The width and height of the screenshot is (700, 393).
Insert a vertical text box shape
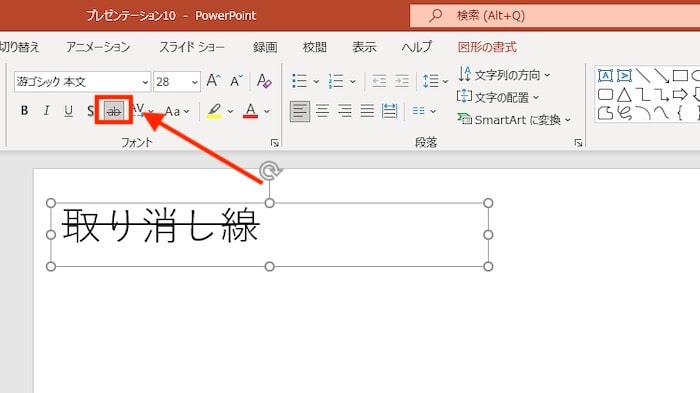[x=624, y=75]
